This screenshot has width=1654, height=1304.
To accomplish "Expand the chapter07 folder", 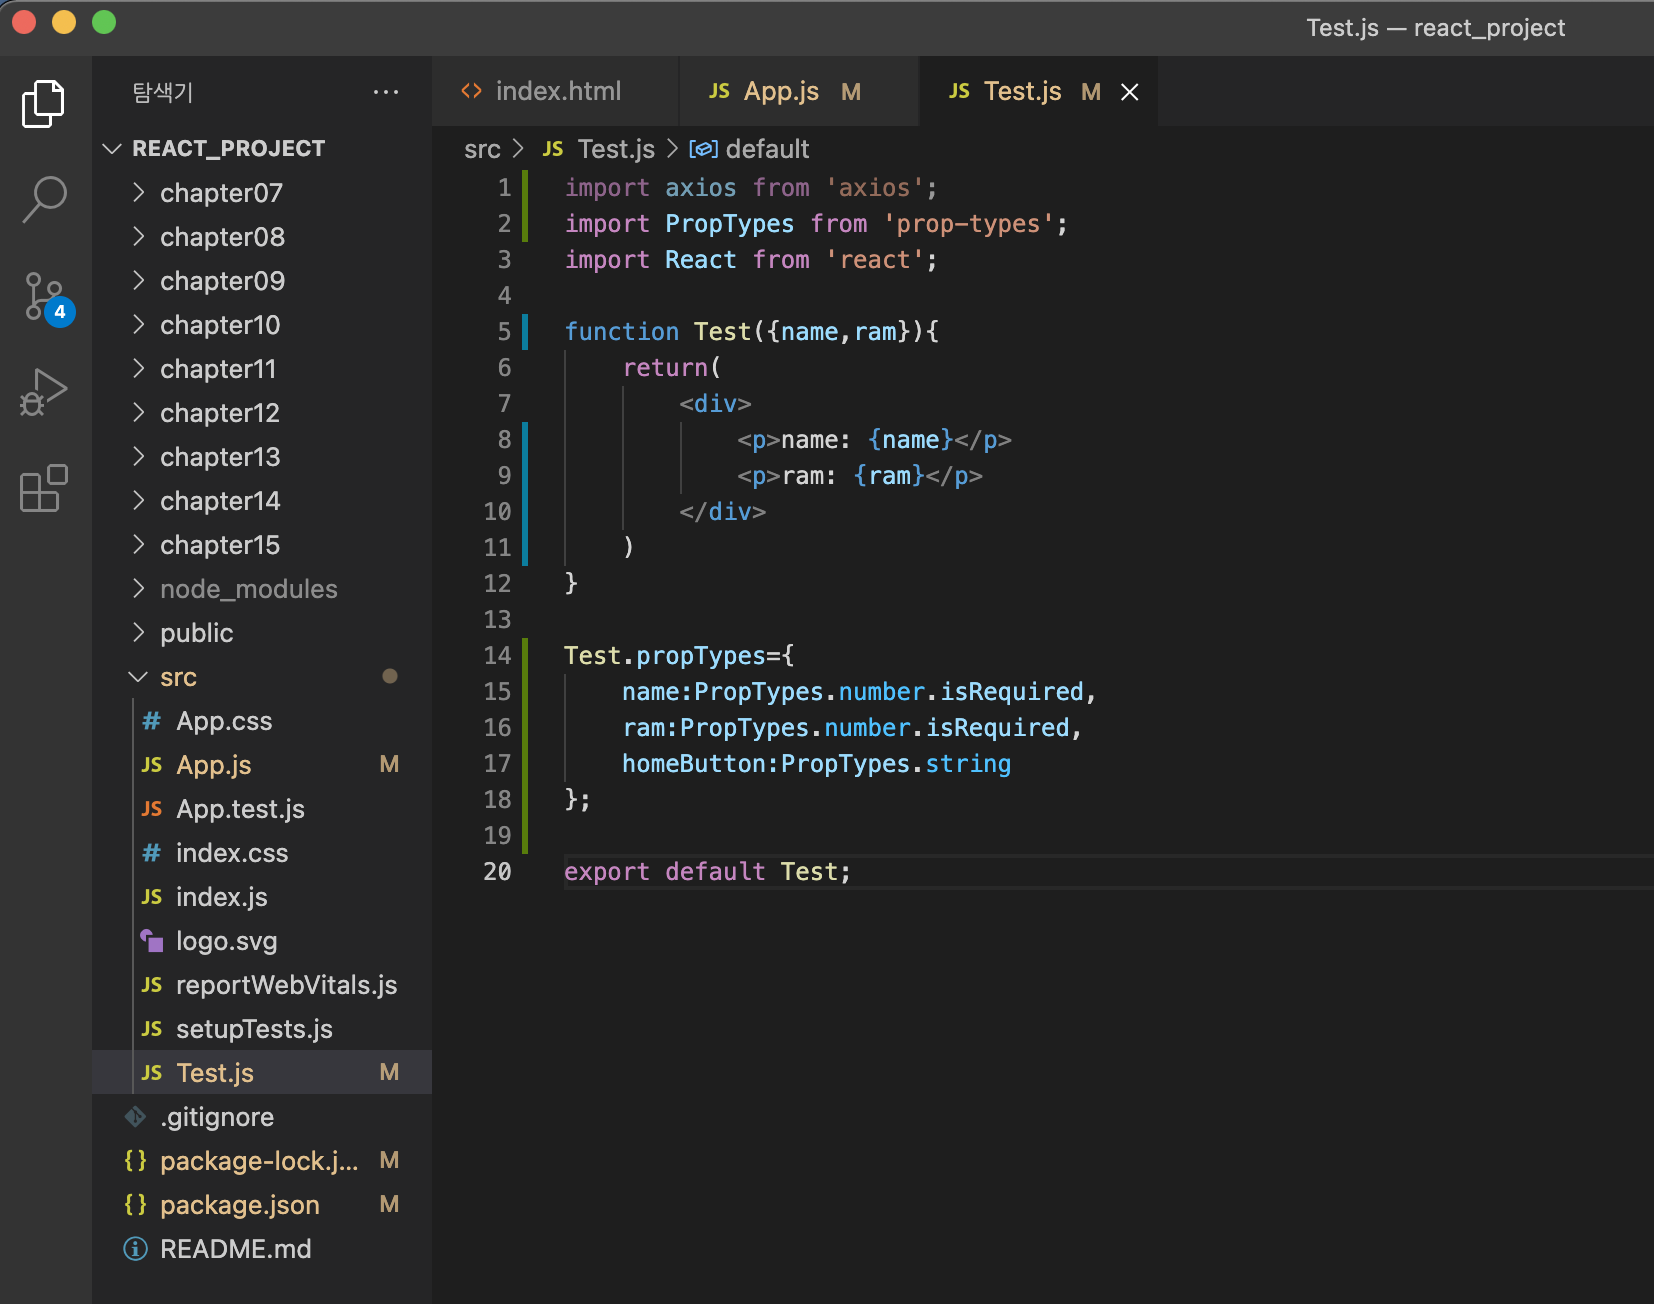I will pyautogui.click(x=221, y=193).
